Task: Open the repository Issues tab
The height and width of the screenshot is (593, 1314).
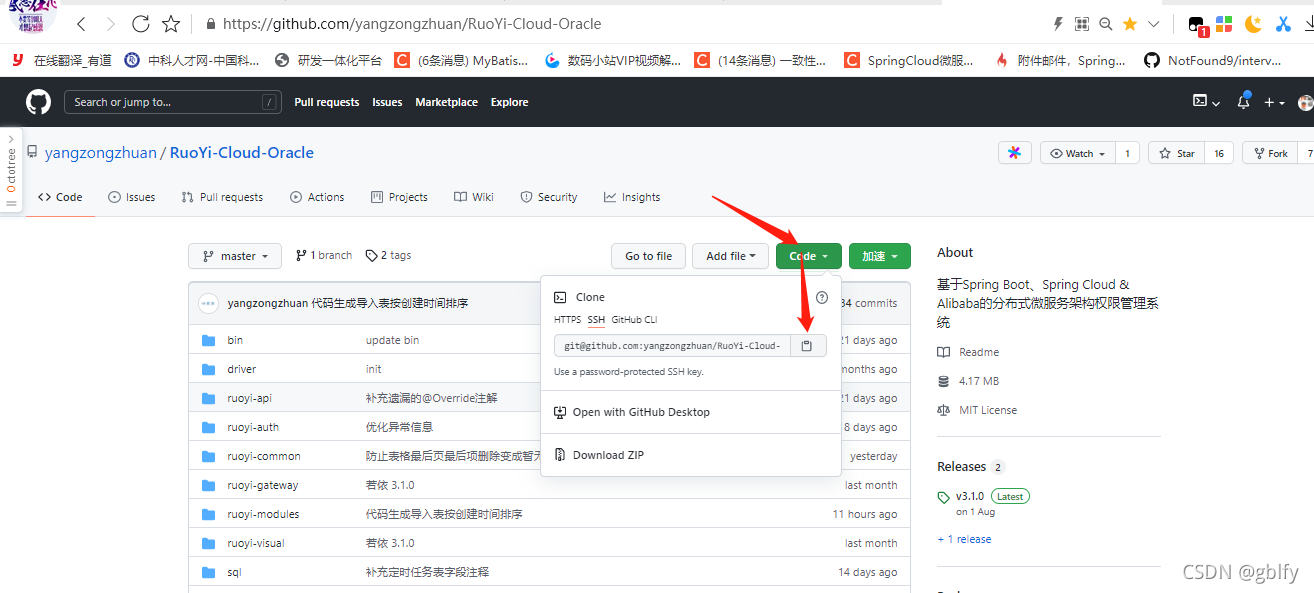Action: (131, 197)
